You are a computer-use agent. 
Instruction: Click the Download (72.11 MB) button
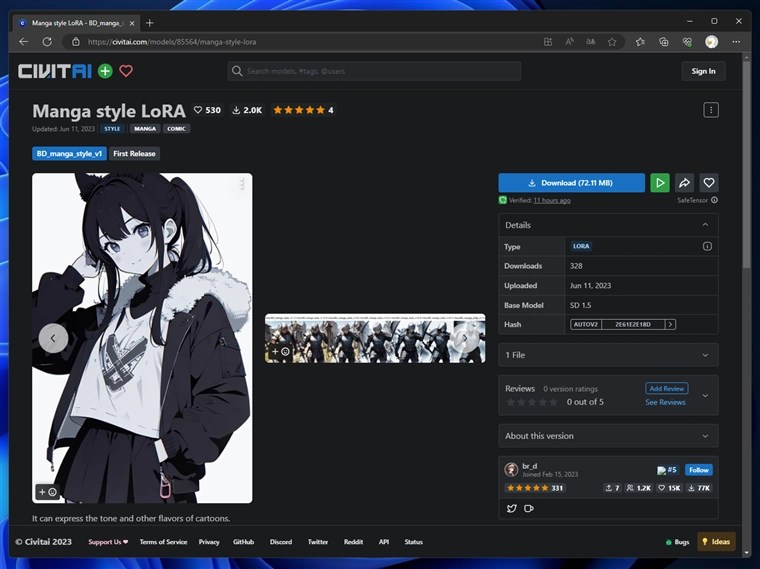(x=571, y=183)
